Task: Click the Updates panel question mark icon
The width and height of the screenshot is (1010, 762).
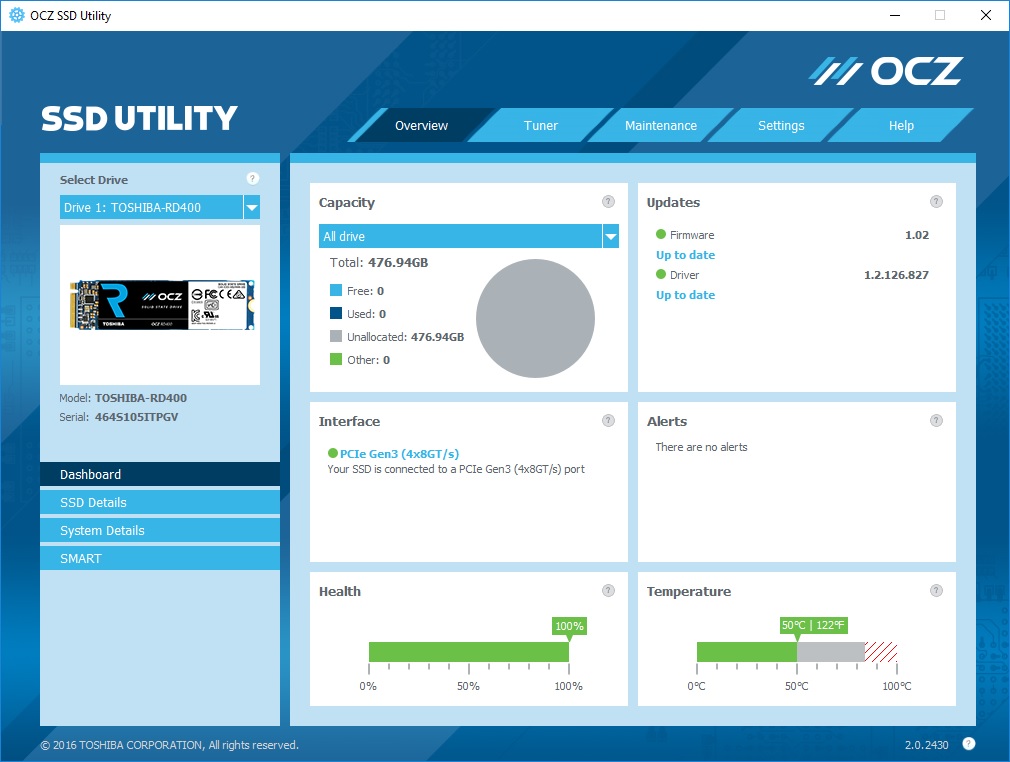Action: coord(936,202)
